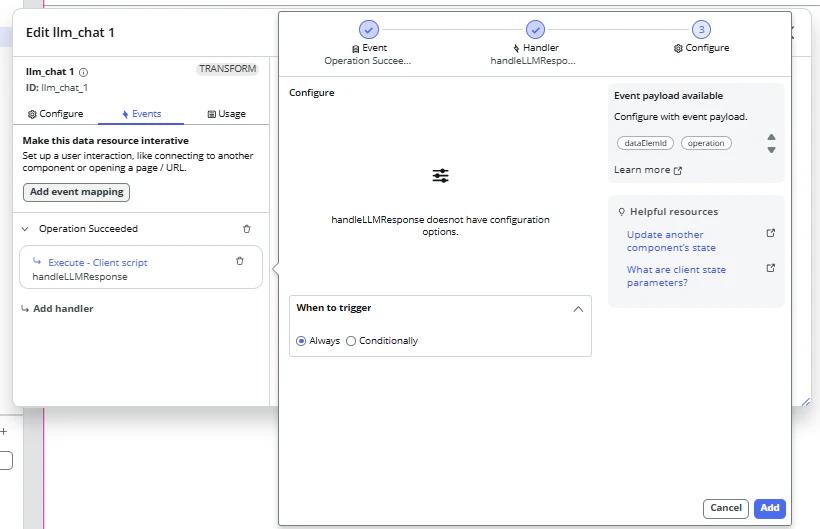
Task: Click Add handler
Action: 58,309
